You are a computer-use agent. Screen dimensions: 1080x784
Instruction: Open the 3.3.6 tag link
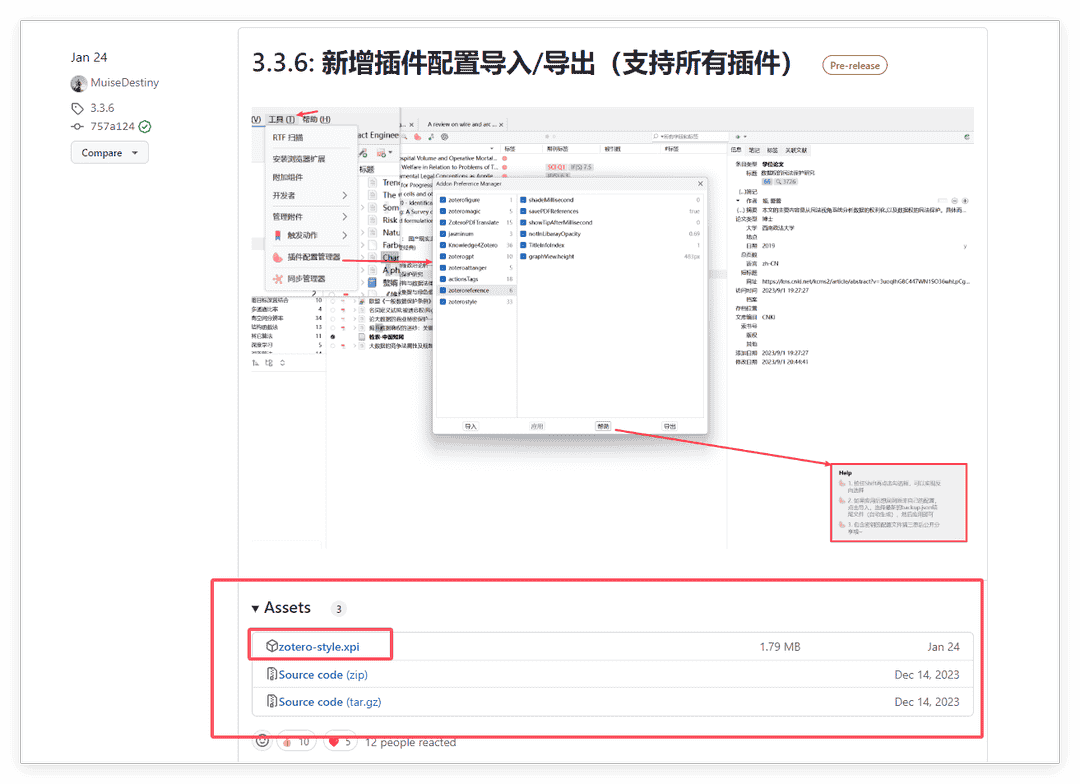102,108
